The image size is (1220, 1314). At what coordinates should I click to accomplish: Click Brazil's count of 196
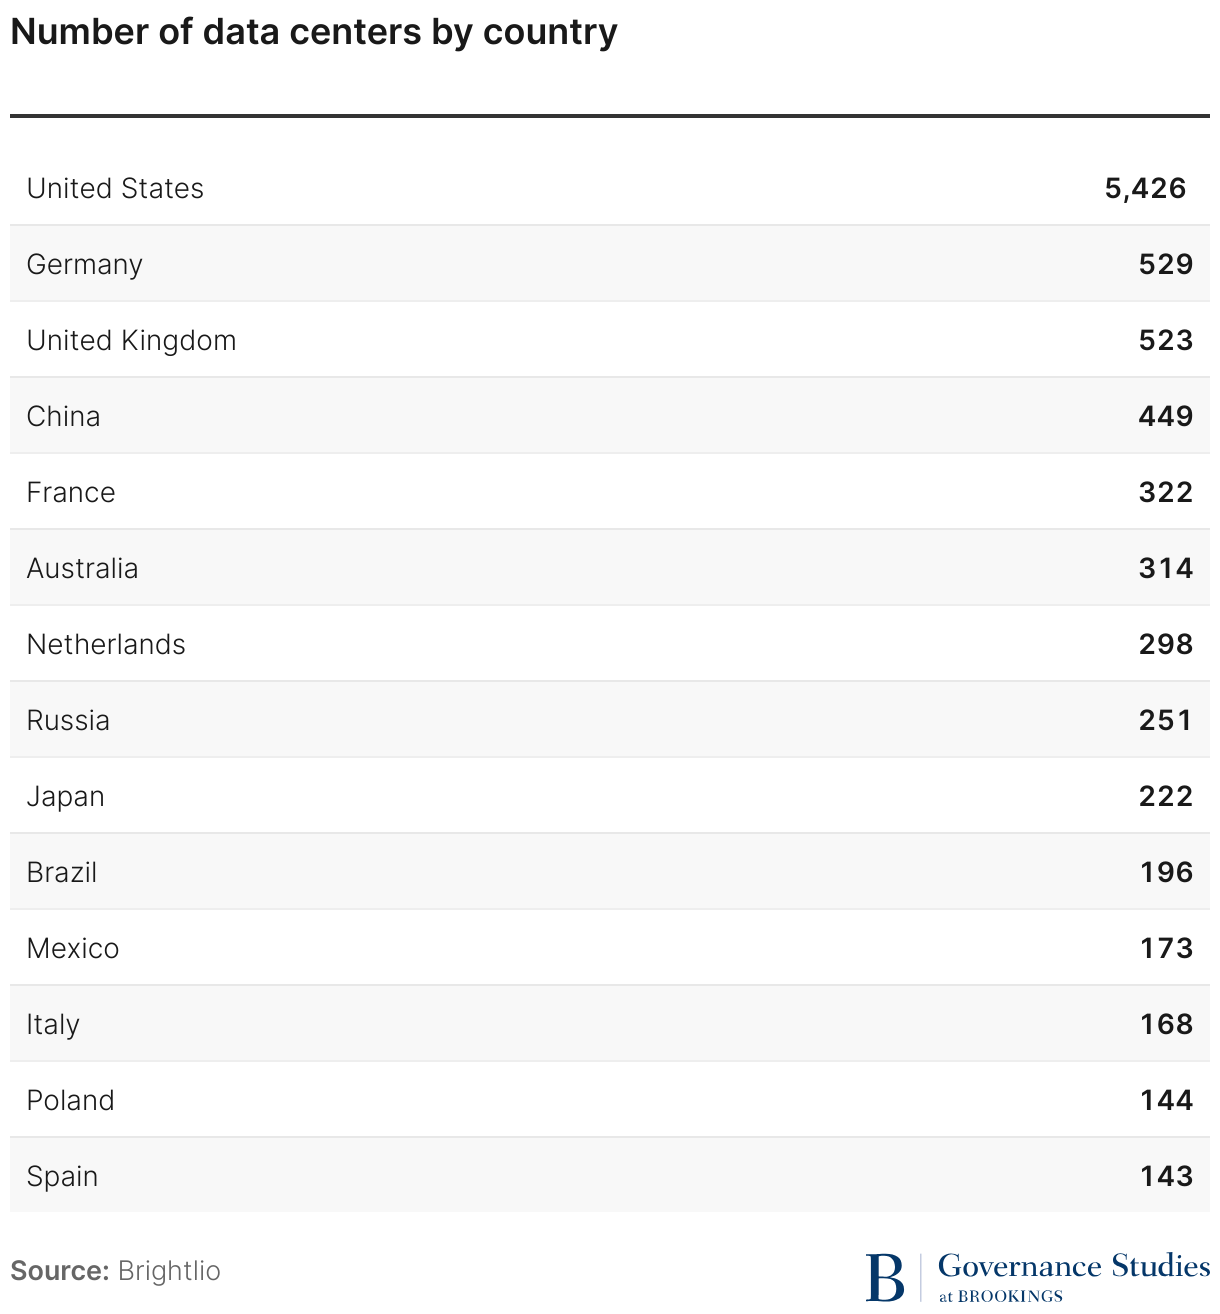(x=1166, y=872)
